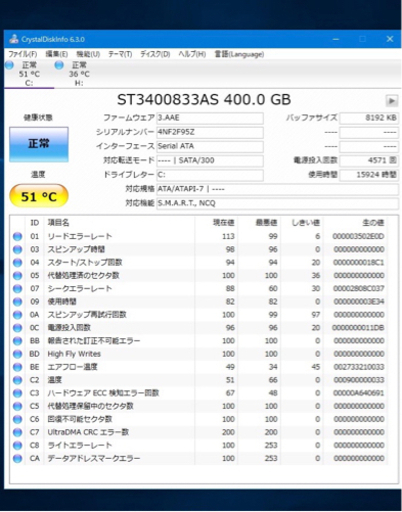The width and height of the screenshot is (402, 512).
Task: Open the 言語(Language) menu
Action: (239, 54)
